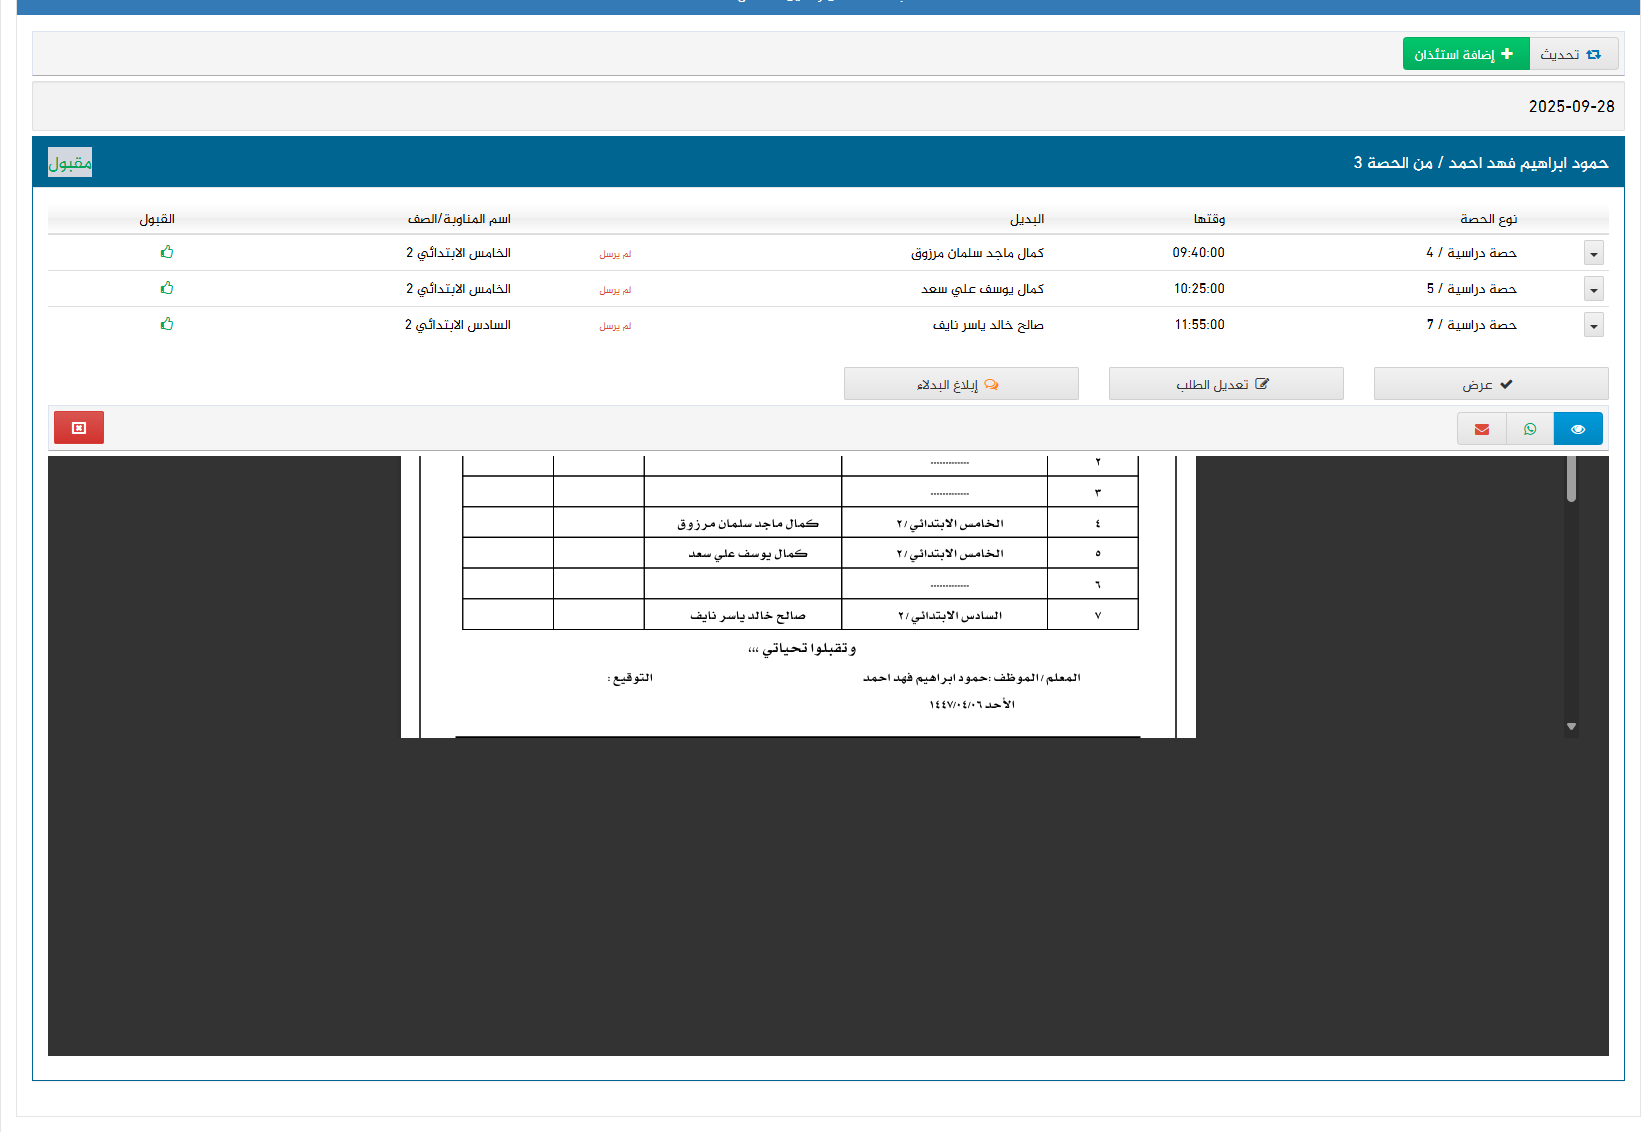Click the scroll down arrow in preview
1642x1132 pixels.
pyautogui.click(x=1571, y=727)
